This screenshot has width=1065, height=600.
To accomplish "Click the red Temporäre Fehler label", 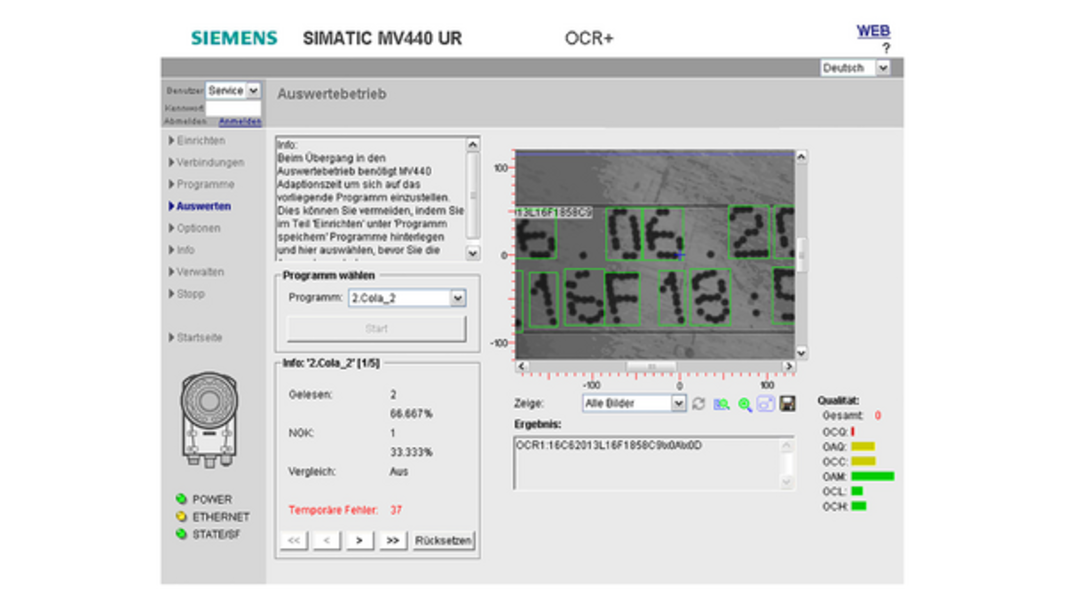I will click(333, 510).
